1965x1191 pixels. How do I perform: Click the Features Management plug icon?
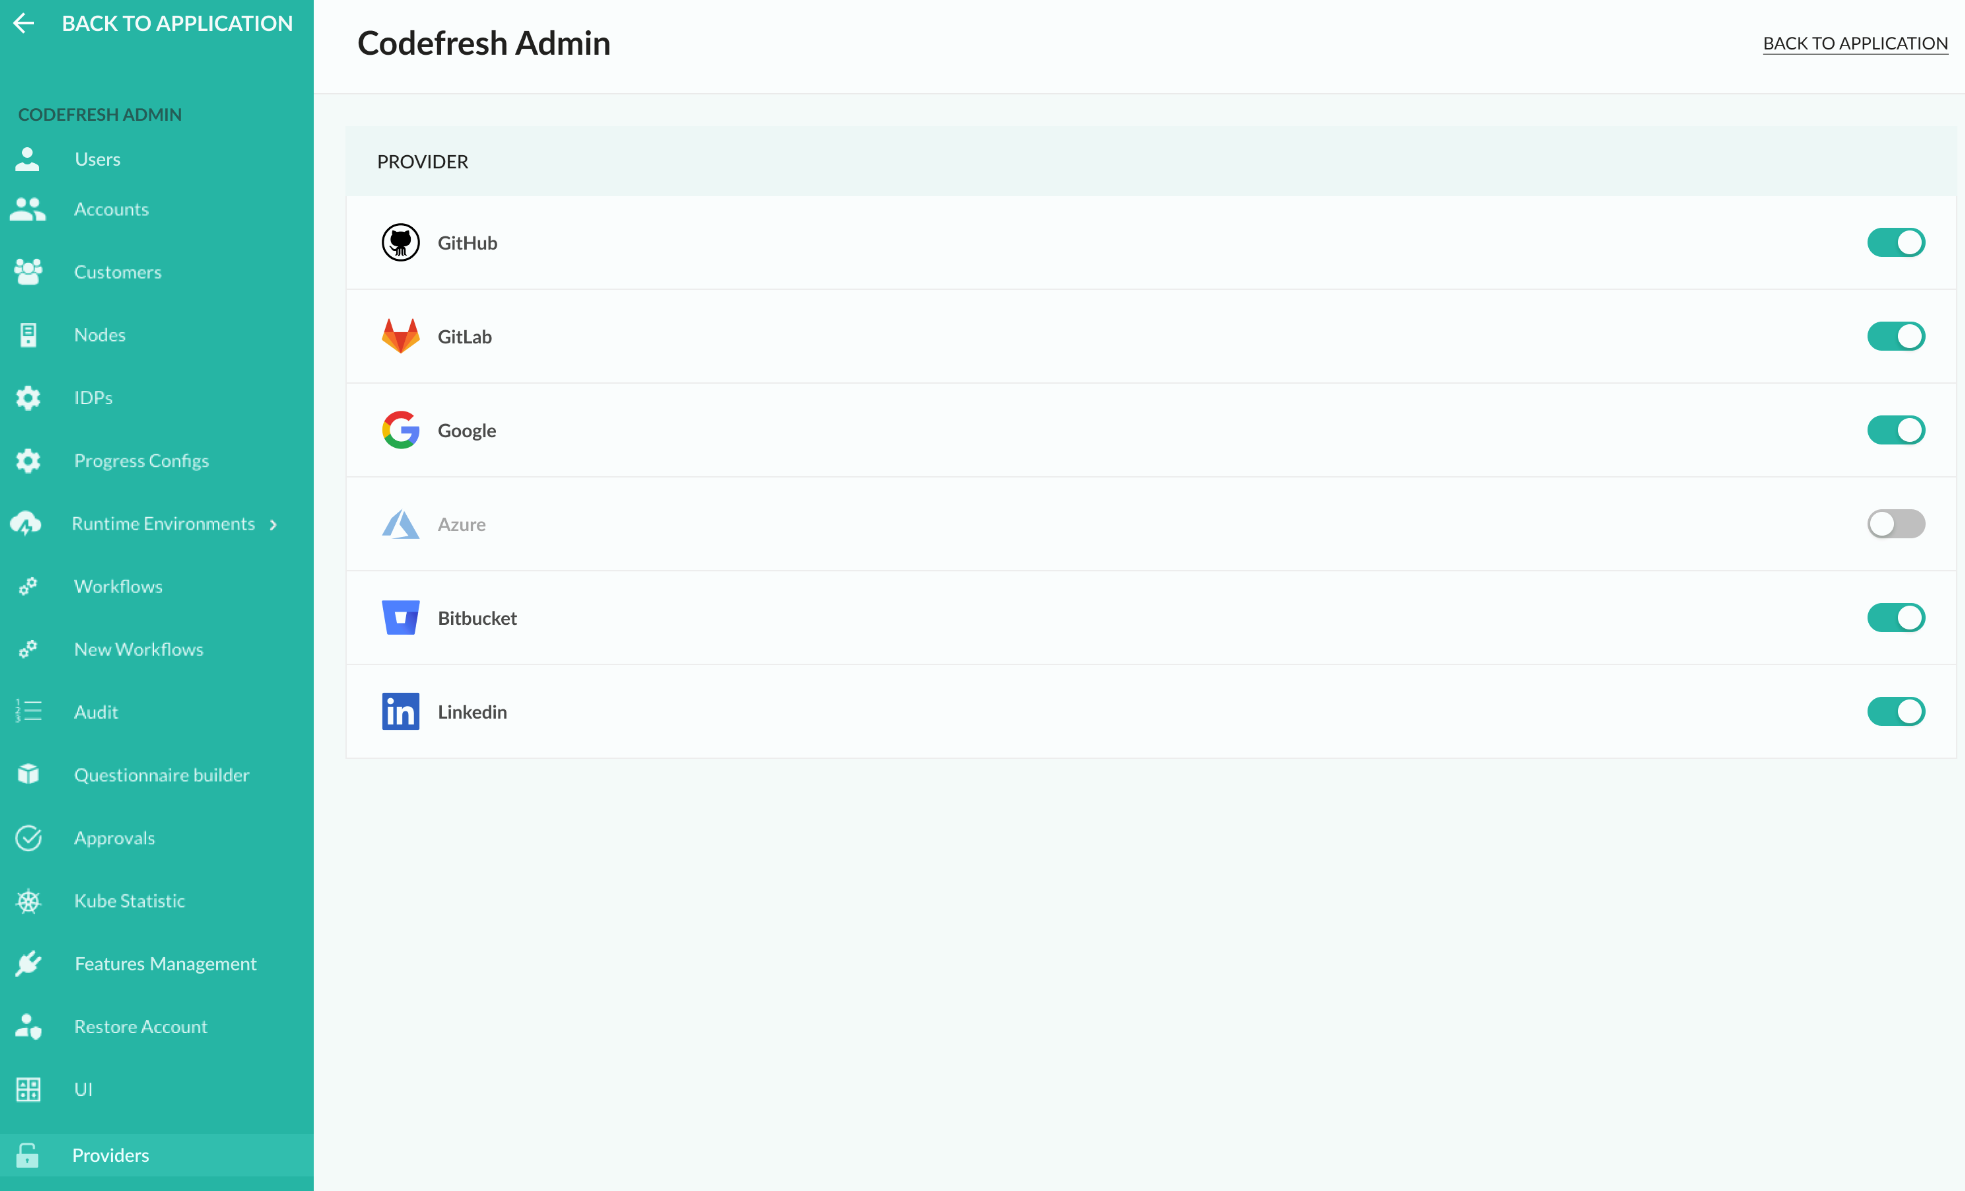(x=28, y=964)
